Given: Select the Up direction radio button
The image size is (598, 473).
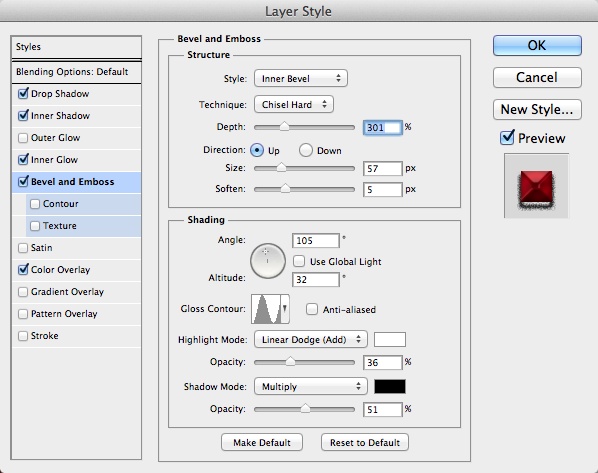Looking at the screenshot, I should 257,150.
